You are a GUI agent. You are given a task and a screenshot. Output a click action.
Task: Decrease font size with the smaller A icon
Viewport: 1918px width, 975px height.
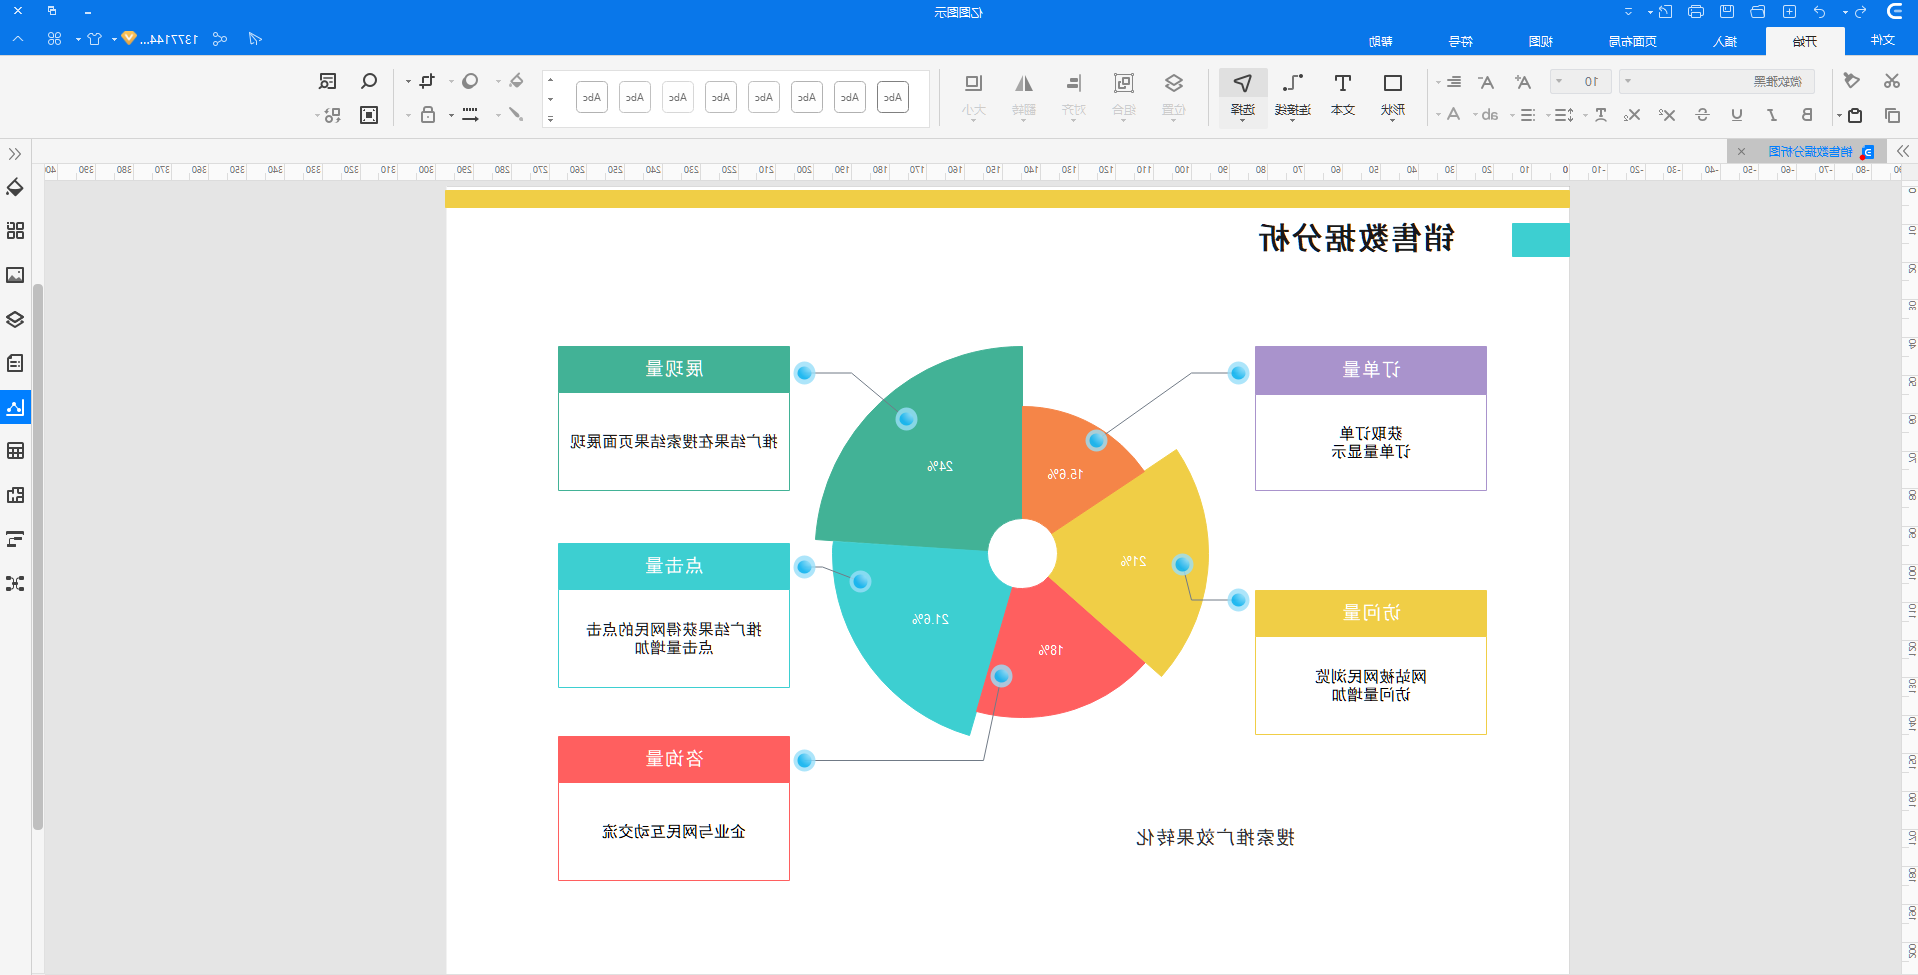point(1486,82)
